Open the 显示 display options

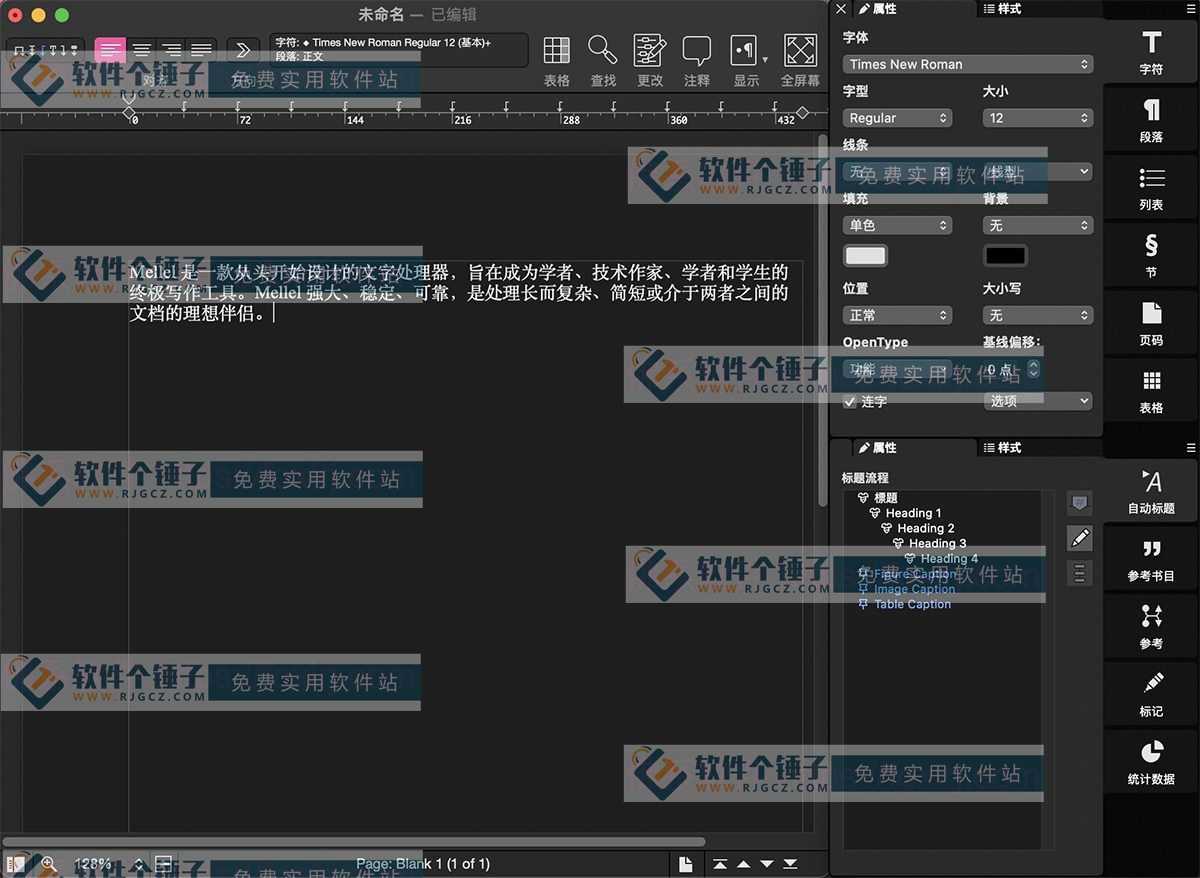tap(746, 60)
